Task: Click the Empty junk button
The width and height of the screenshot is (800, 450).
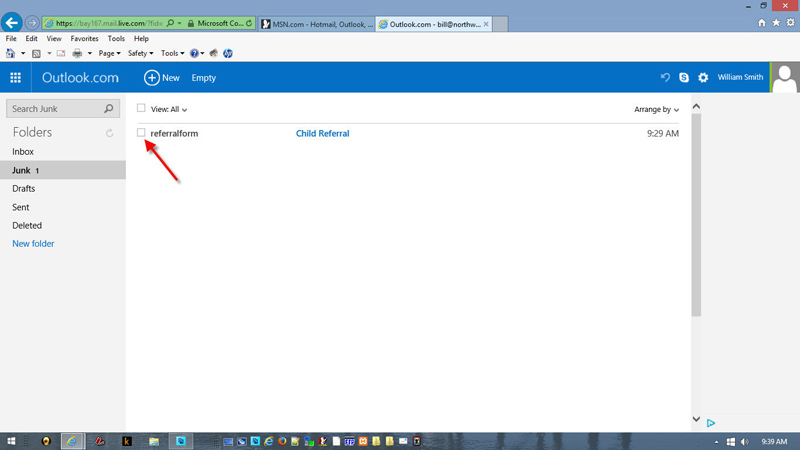Action: [x=204, y=78]
